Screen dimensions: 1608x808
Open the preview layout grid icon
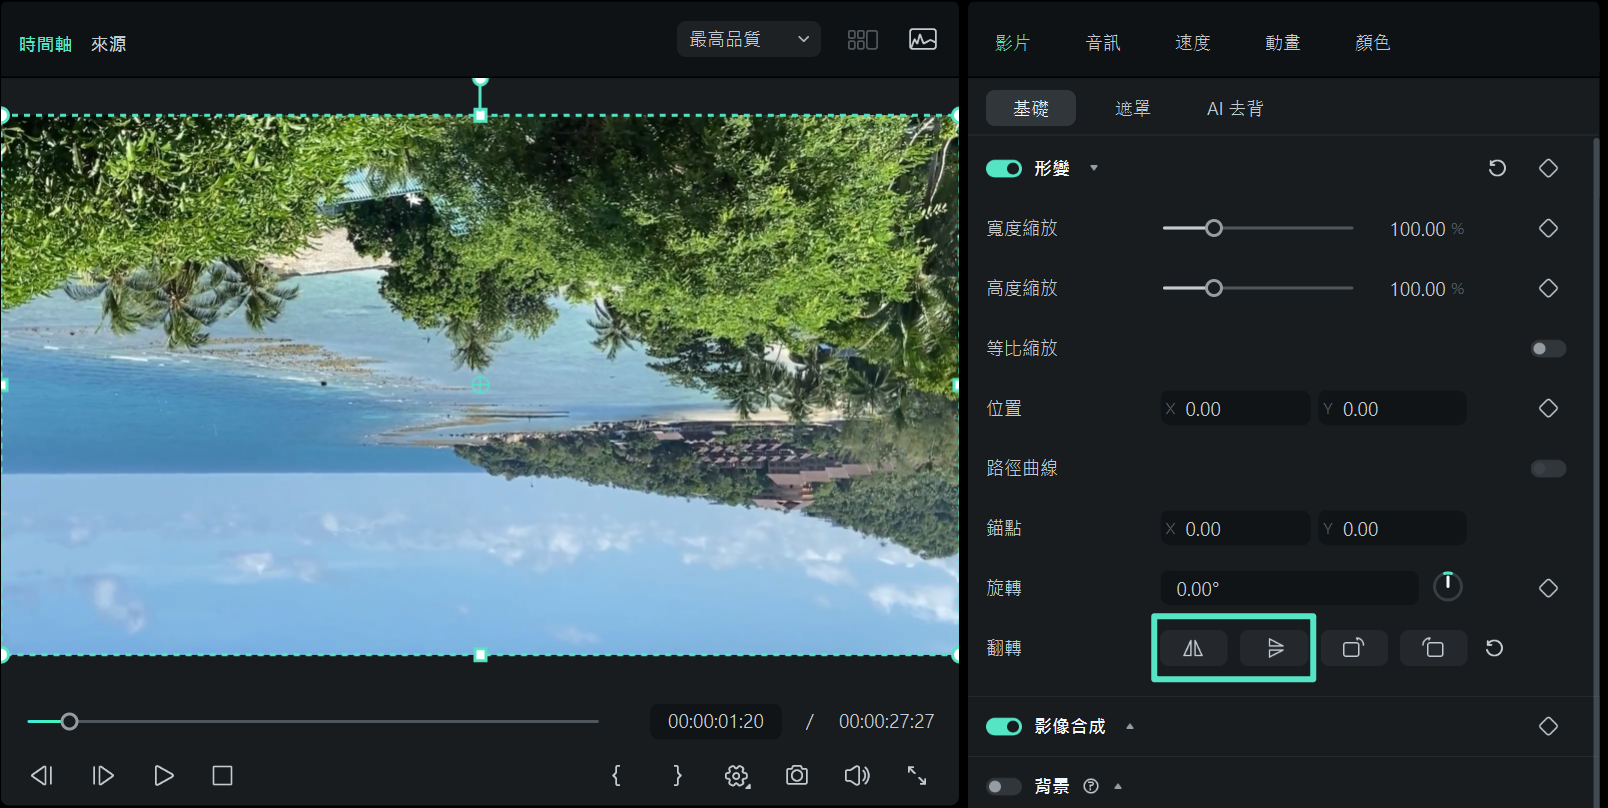863,40
